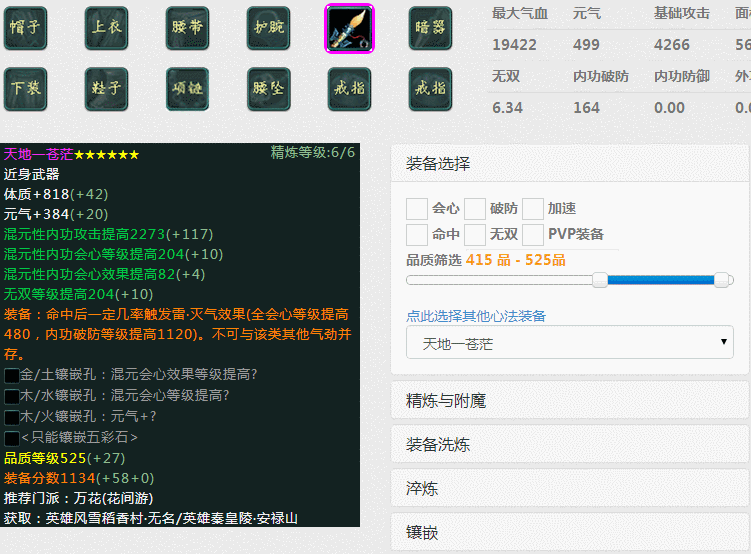Select the 帽子 (hat) equipment slot
The width and height of the screenshot is (751, 554).
point(25,28)
